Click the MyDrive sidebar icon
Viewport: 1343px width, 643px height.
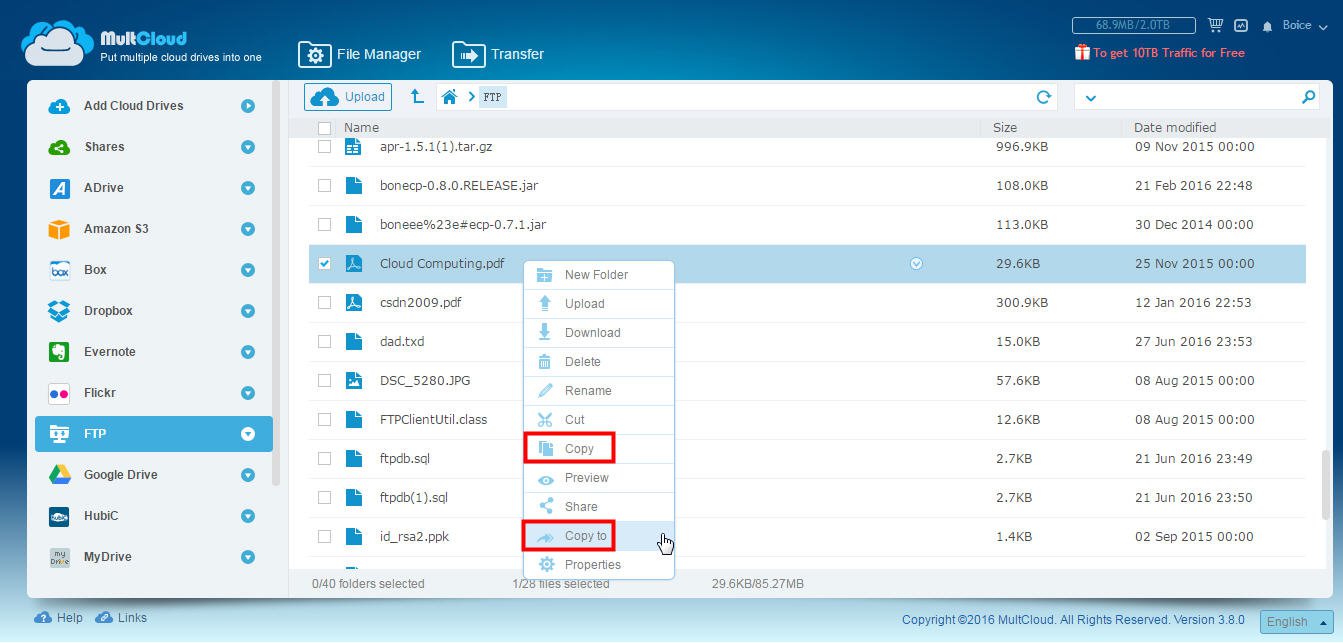tap(59, 557)
